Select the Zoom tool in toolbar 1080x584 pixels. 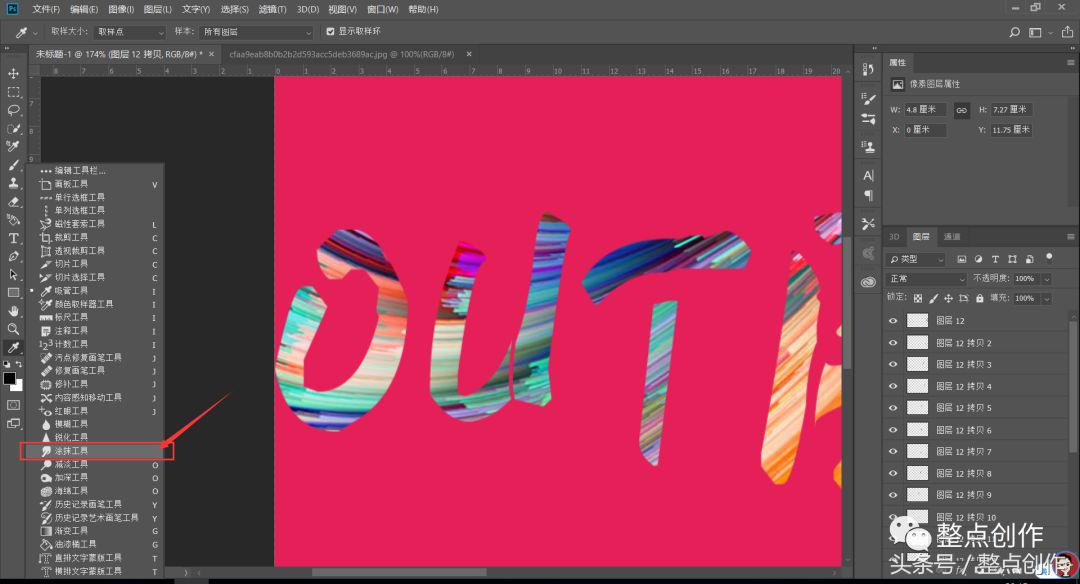click(13, 329)
